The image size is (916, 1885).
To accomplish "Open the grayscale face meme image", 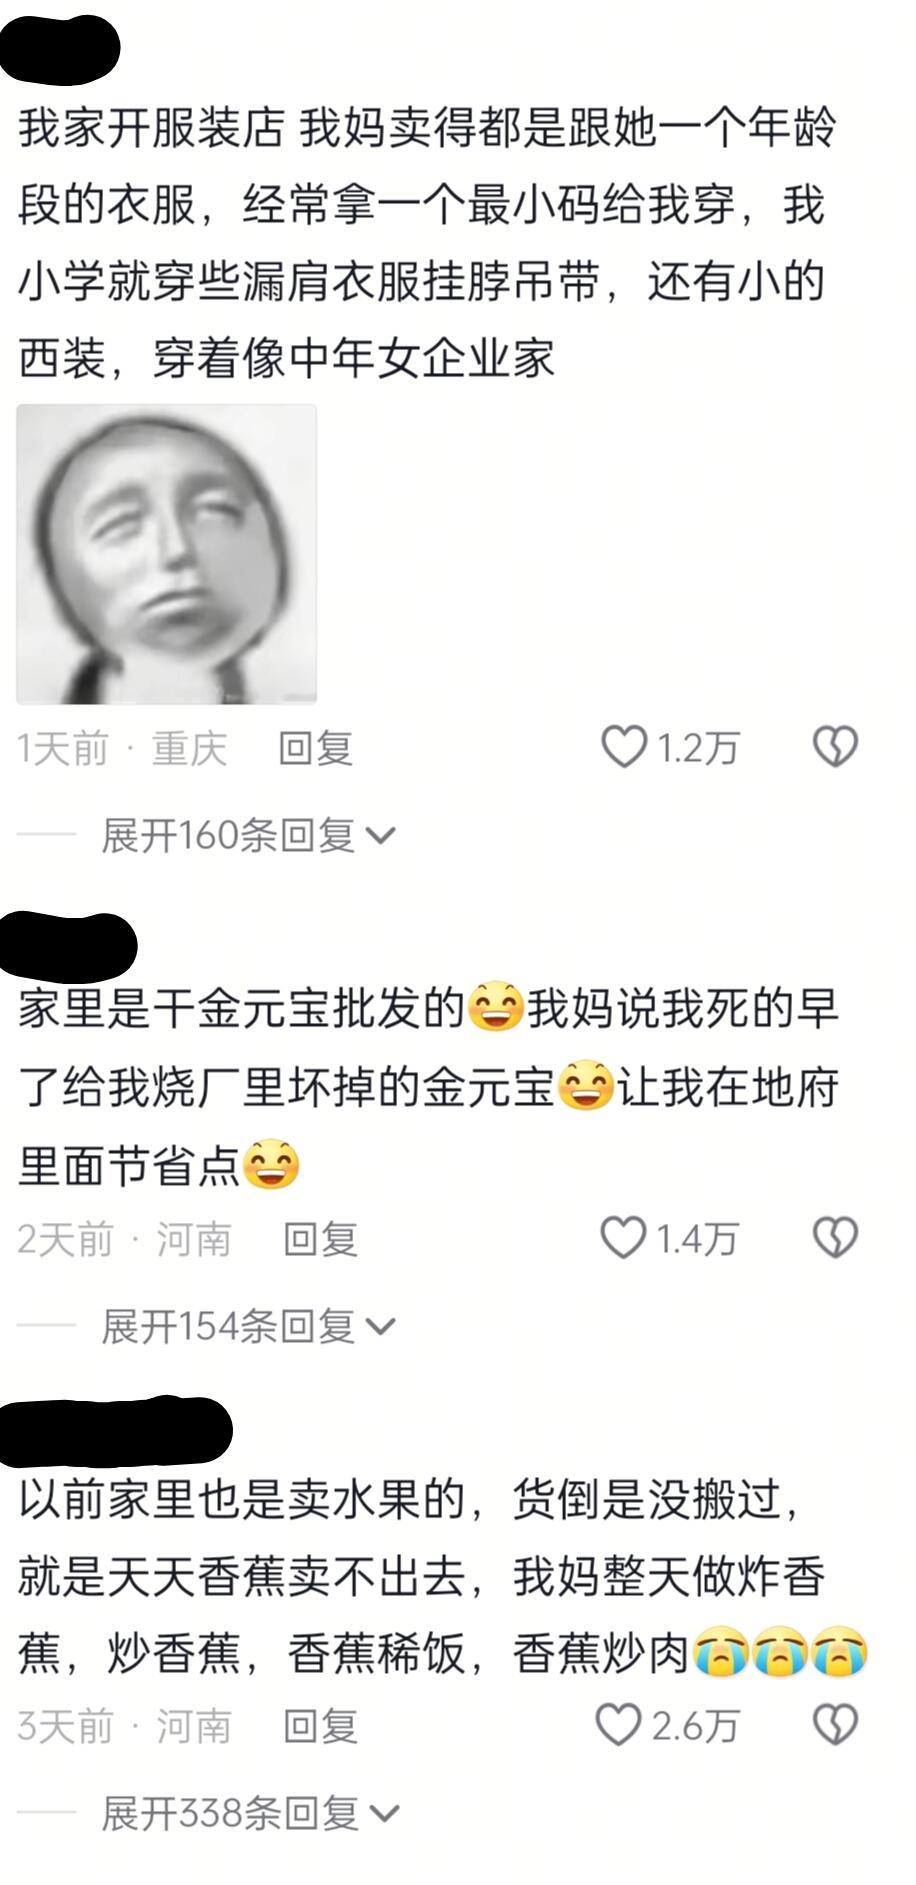I will (x=167, y=554).
